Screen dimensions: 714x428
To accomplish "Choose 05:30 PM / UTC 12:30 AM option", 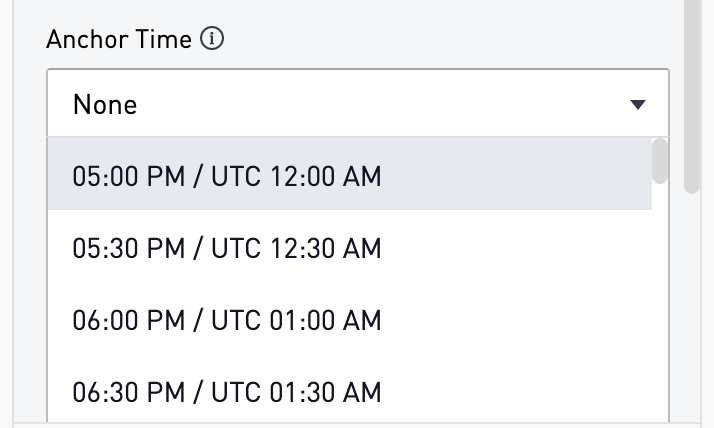I will click(350, 248).
